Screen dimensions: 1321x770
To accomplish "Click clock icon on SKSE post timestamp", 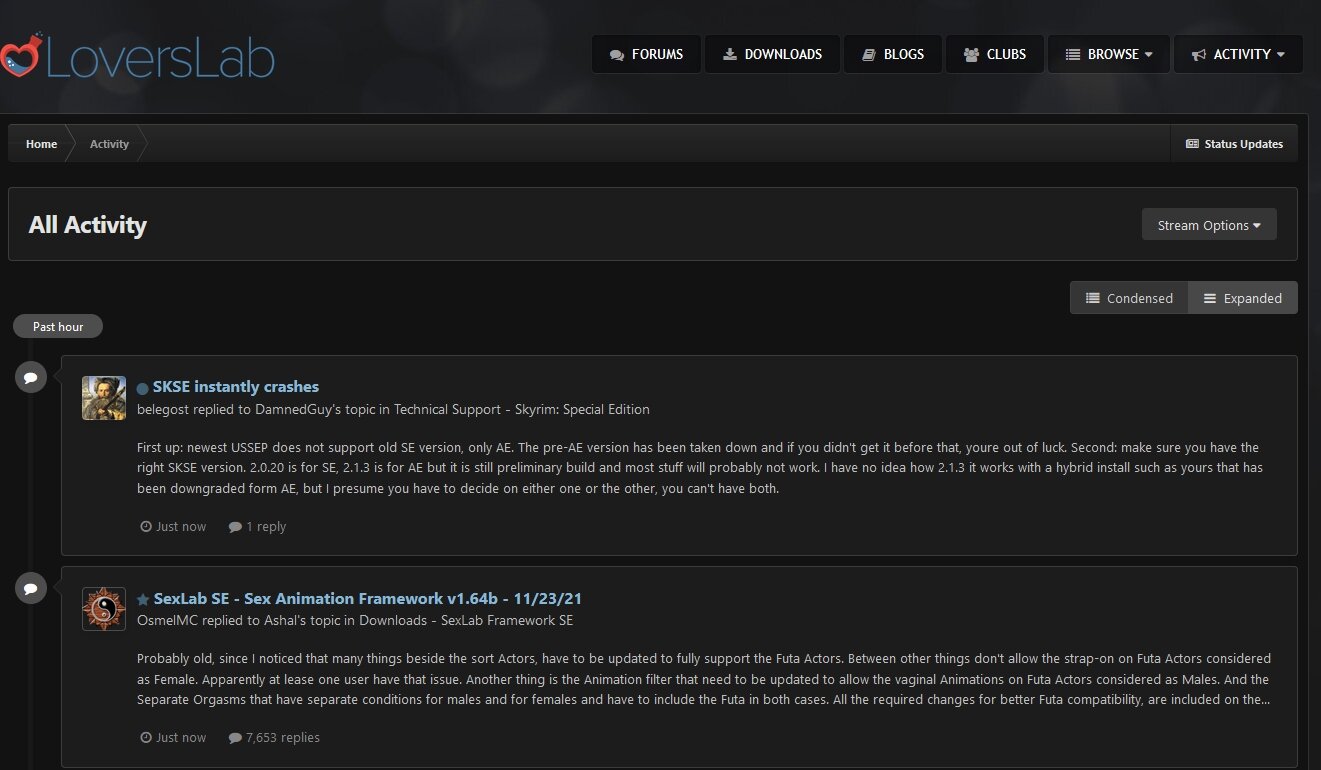I will coord(146,526).
